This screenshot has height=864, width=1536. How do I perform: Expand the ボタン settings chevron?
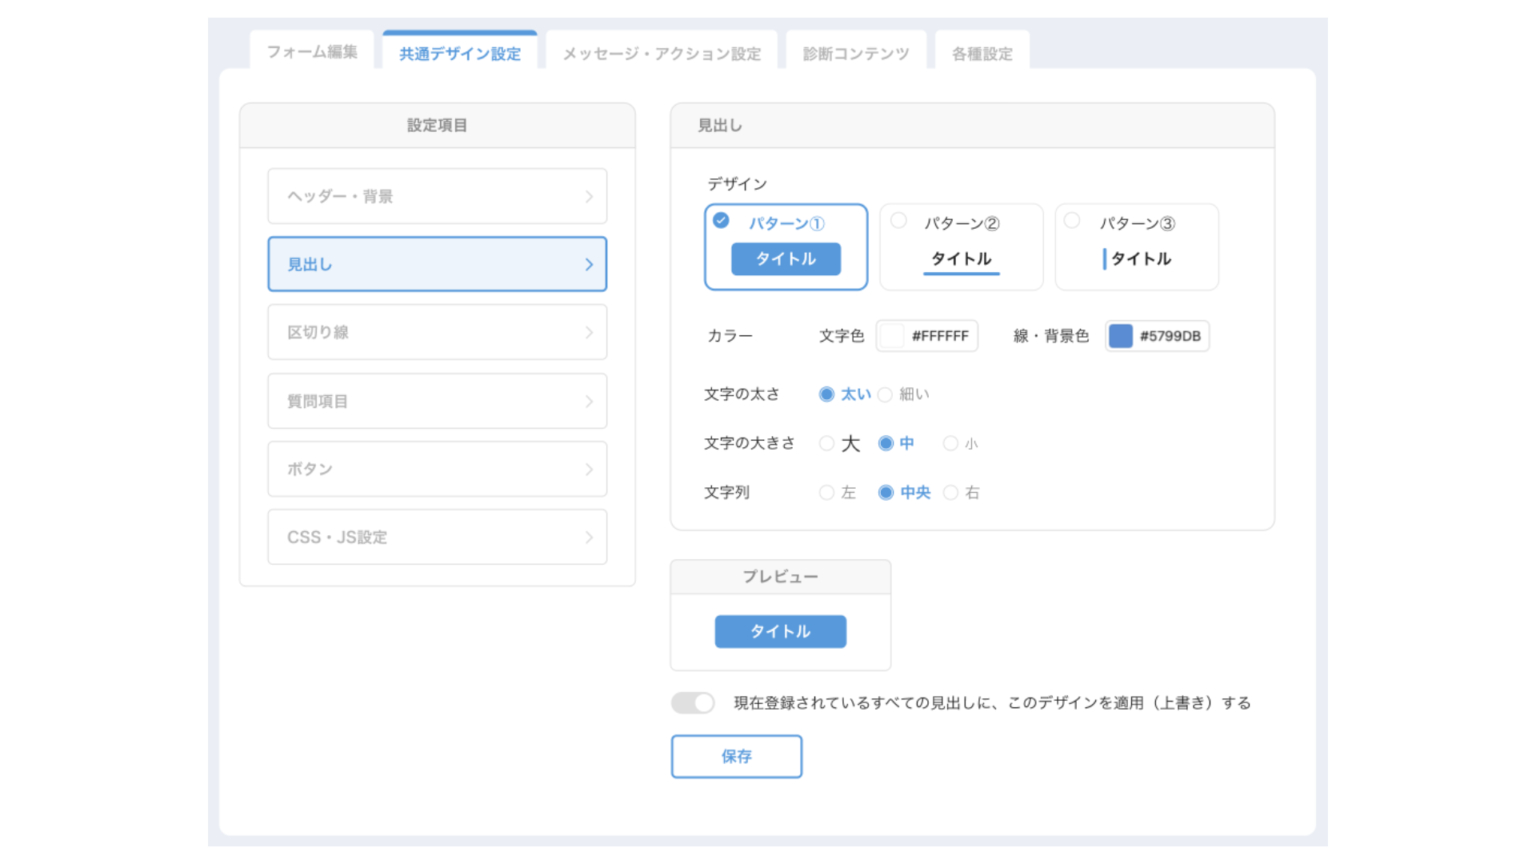(589, 469)
